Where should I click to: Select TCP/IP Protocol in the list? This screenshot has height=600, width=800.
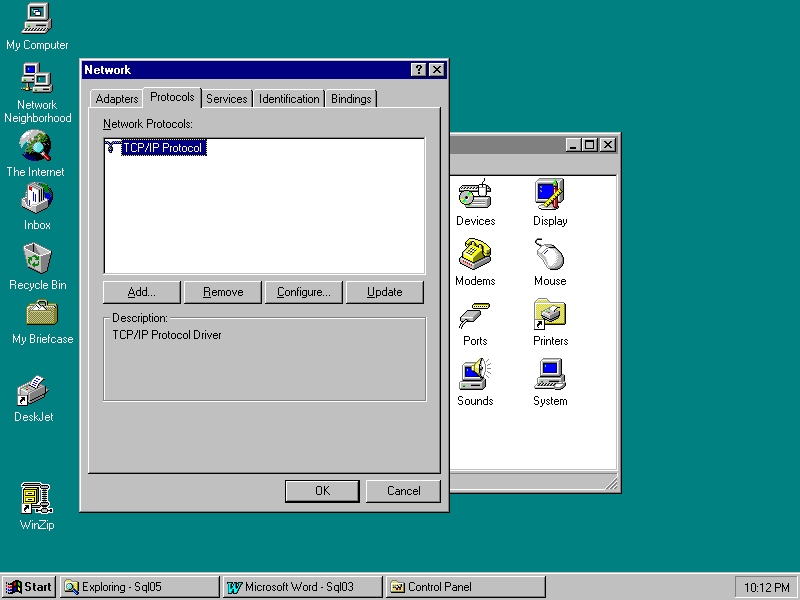pyautogui.click(x=162, y=148)
